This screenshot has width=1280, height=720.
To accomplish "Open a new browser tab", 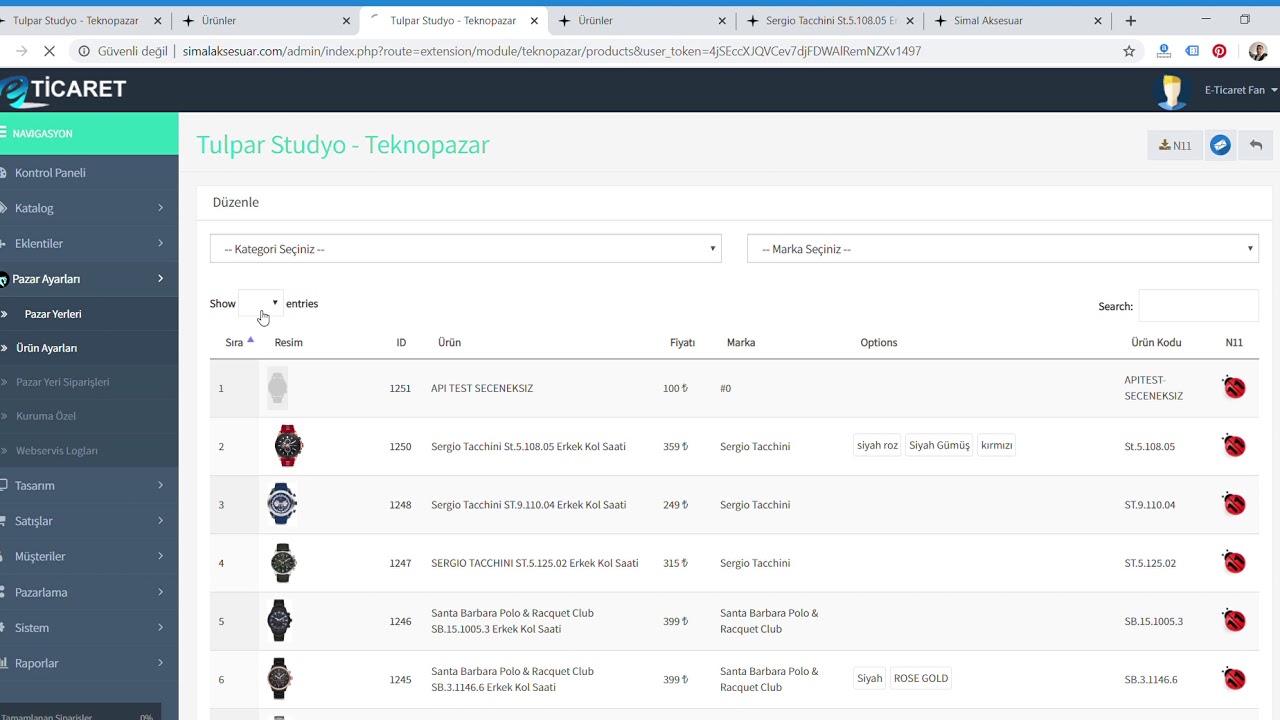I will [x=1131, y=20].
